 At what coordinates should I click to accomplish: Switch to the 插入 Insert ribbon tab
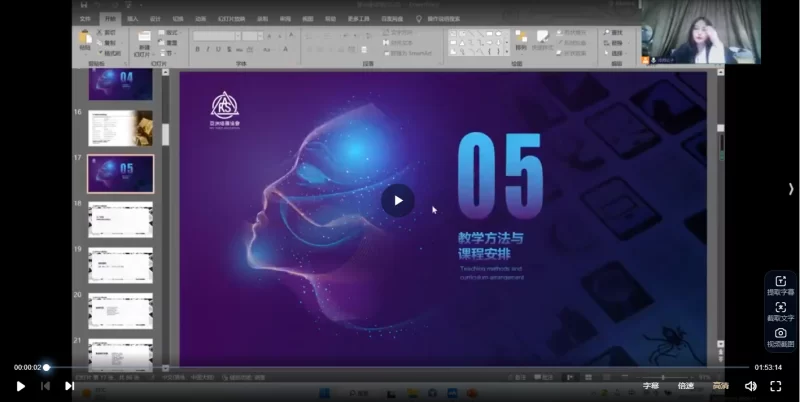pos(133,19)
